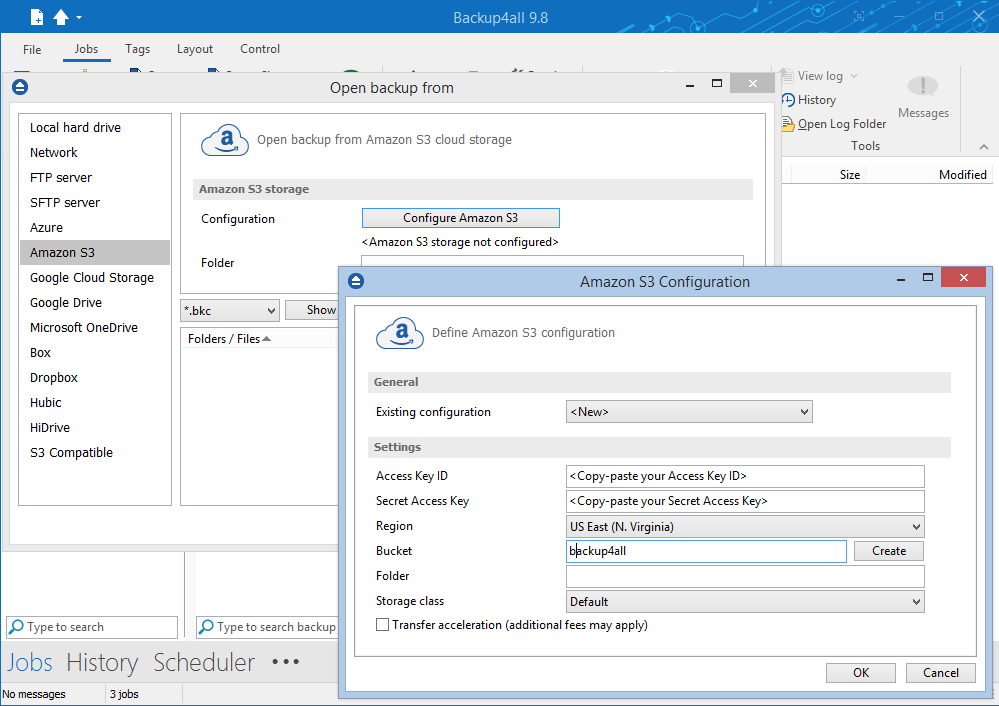This screenshot has width=999, height=706.
Task: Click the Configure Amazon S3 button
Action: 460,218
